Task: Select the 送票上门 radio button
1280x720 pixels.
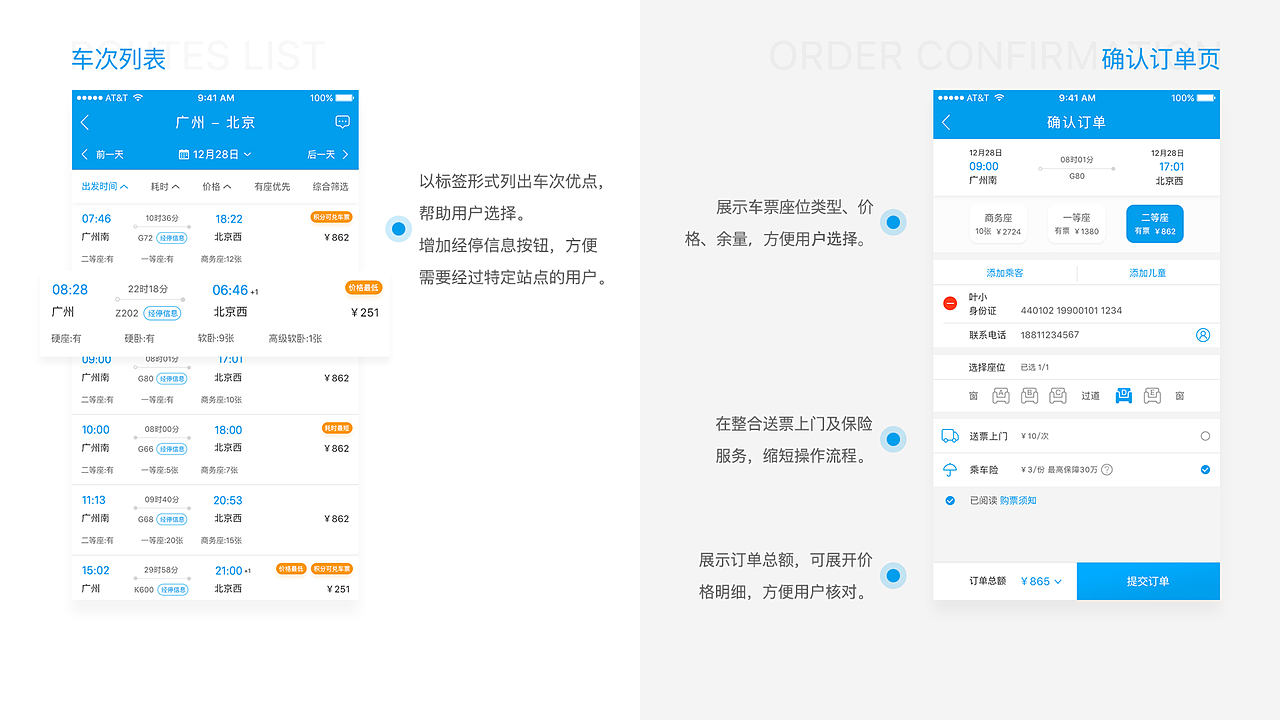Action: [x=1205, y=436]
